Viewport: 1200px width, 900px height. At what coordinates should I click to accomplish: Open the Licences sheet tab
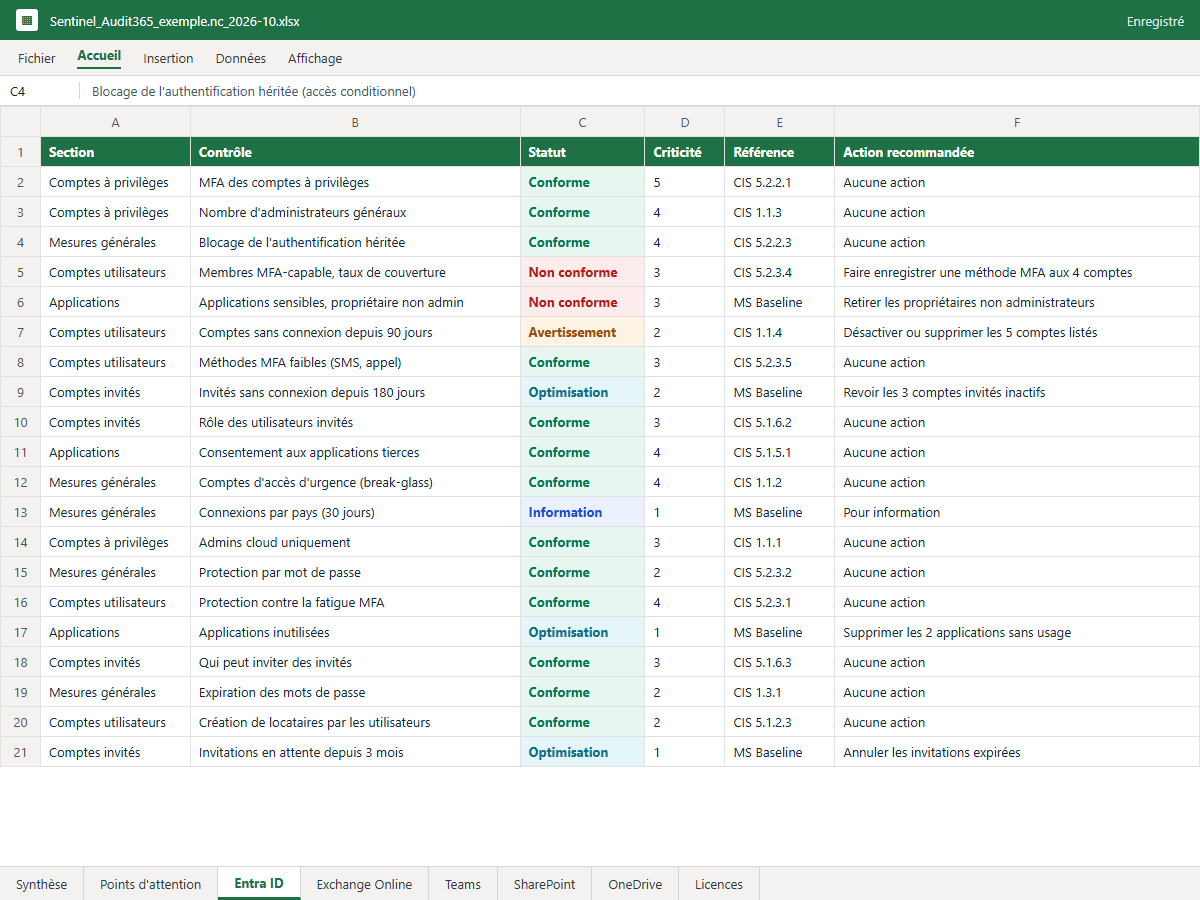pos(719,884)
